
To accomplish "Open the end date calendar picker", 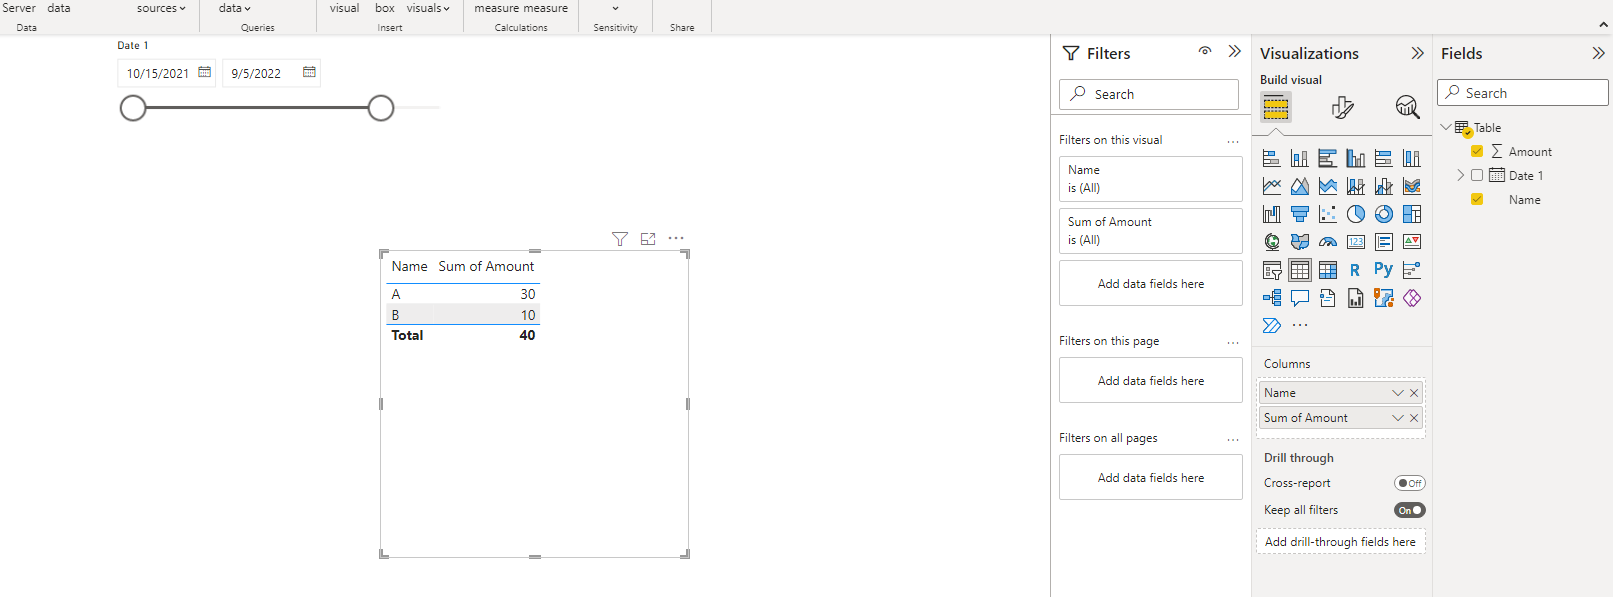I will point(309,72).
